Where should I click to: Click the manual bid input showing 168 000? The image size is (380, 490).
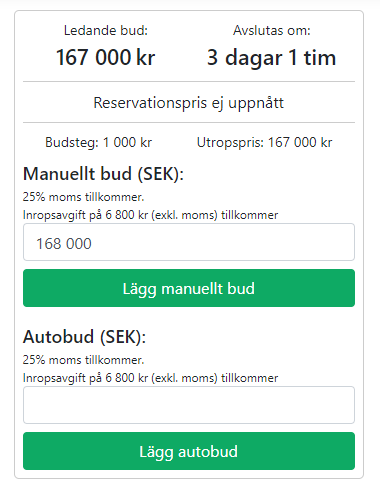coord(189,242)
